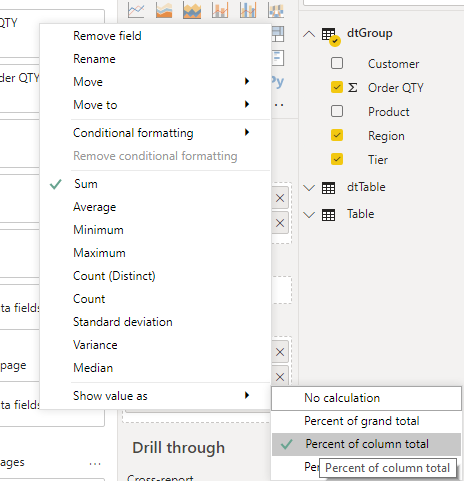Screen dimensions: 464x481
Task: Remove first field with top X button
Action: pyautogui.click(x=280, y=198)
